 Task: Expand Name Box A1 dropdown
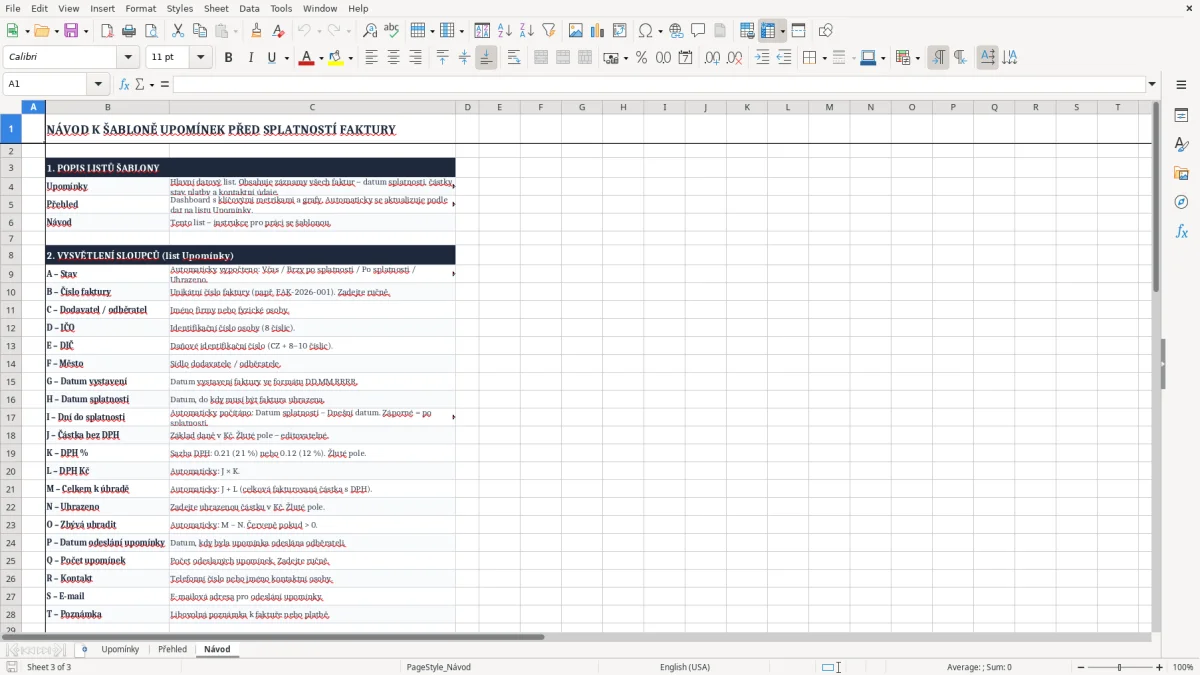click(x=98, y=84)
